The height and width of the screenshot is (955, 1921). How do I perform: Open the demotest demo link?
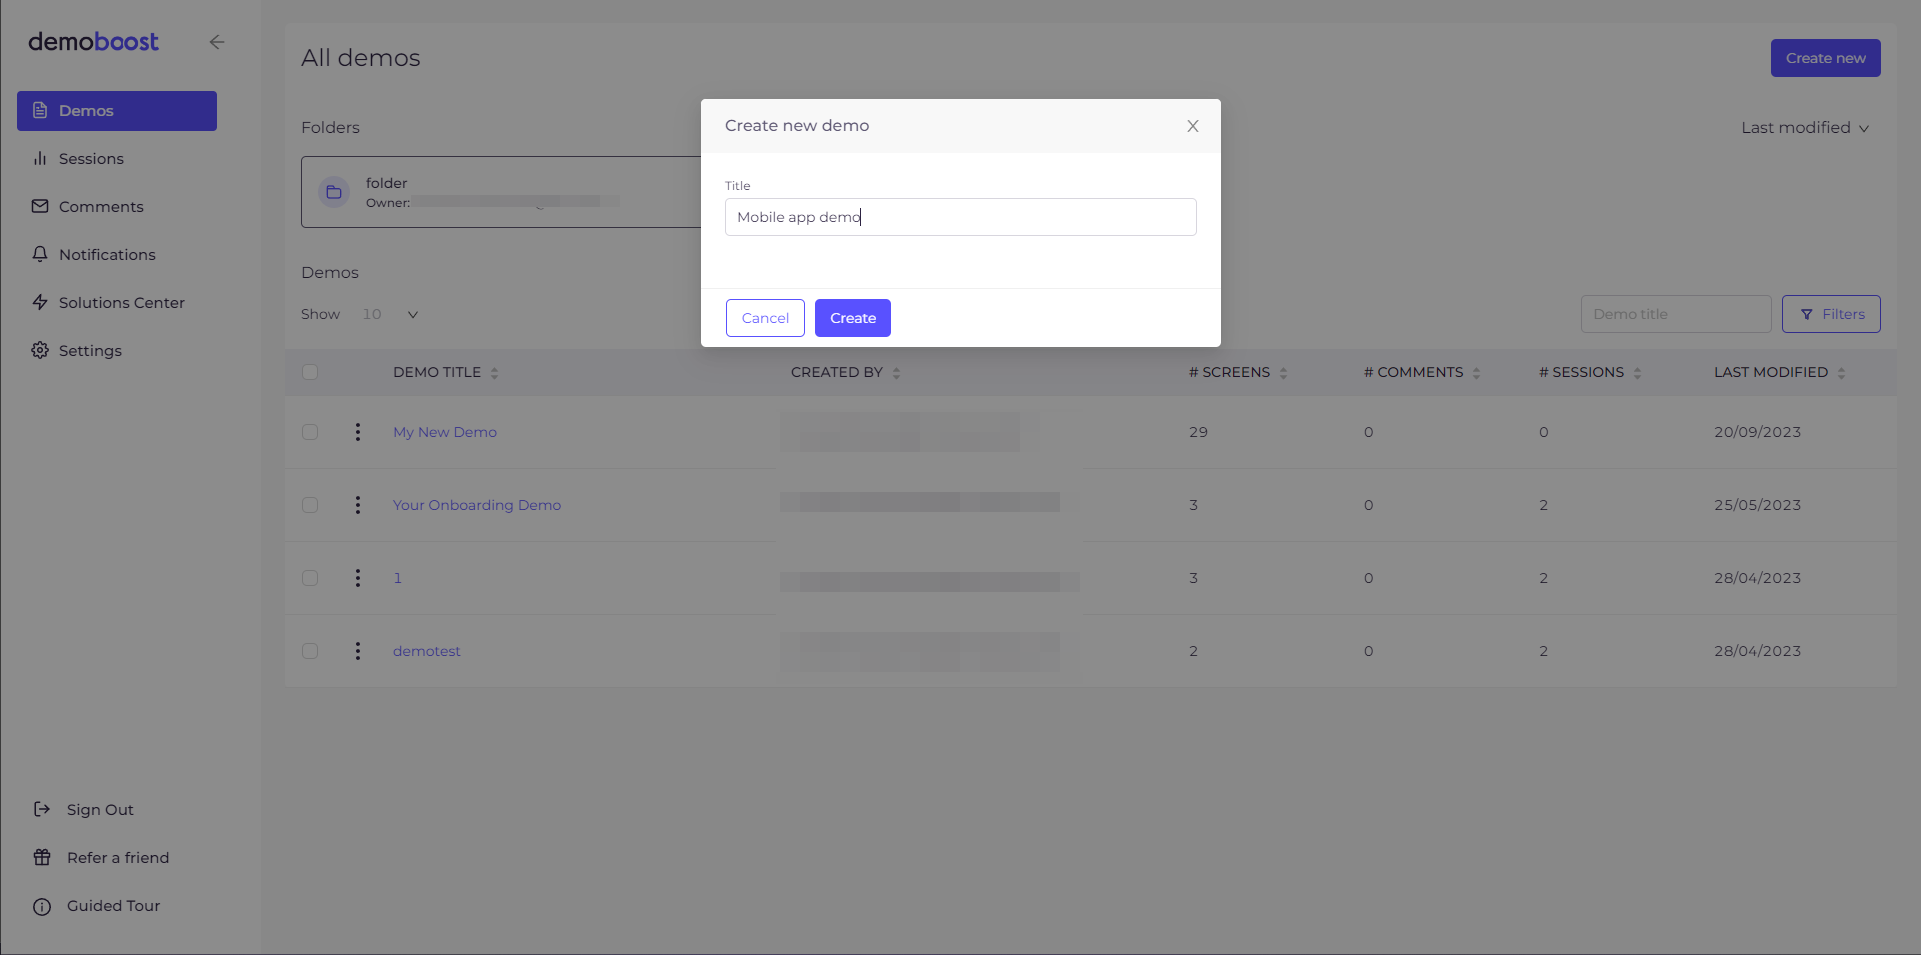coord(426,650)
